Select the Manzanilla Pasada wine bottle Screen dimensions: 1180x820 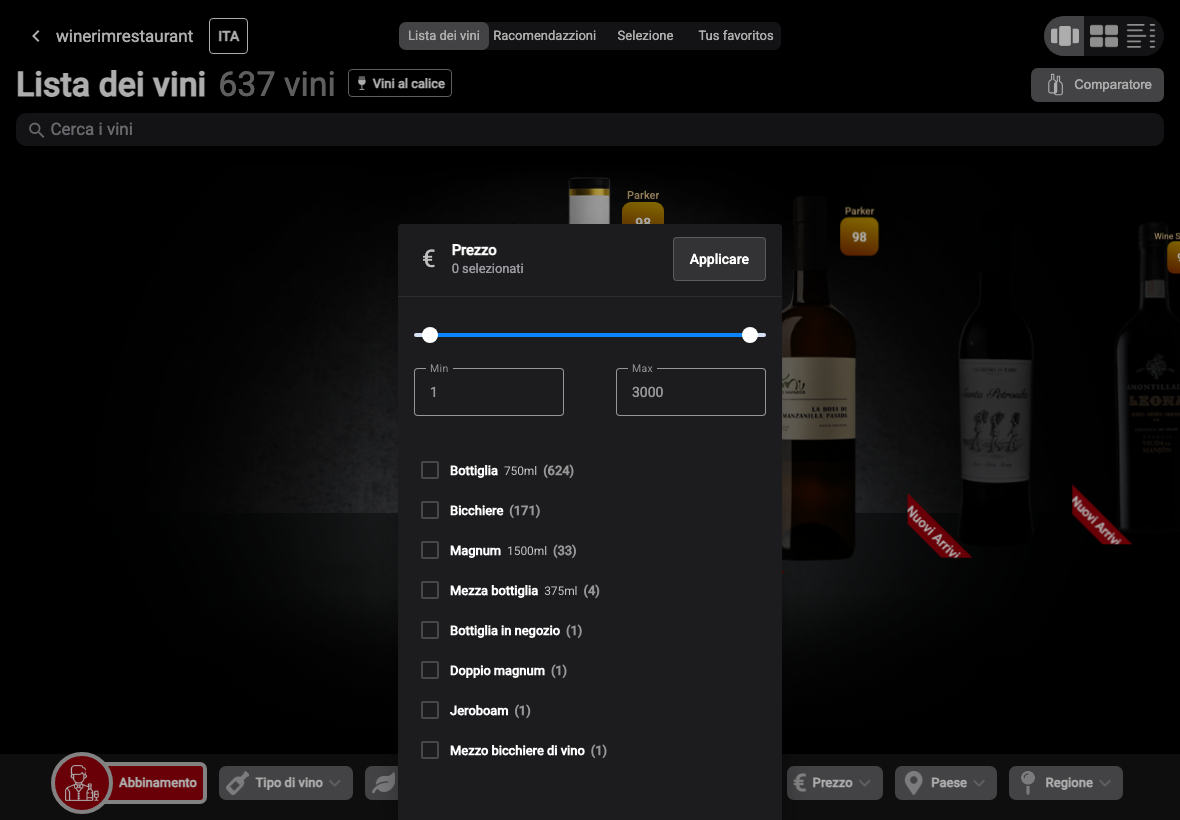[819, 376]
